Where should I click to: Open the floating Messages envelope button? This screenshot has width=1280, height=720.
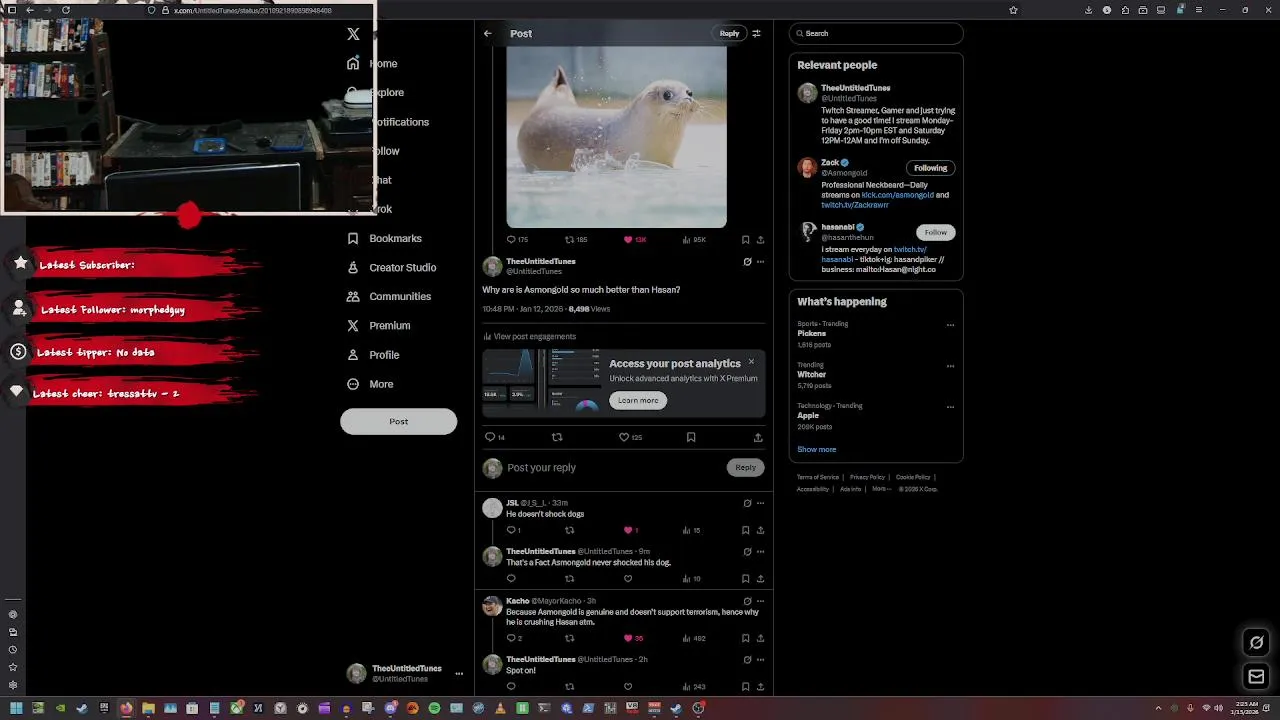click(x=1257, y=677)
